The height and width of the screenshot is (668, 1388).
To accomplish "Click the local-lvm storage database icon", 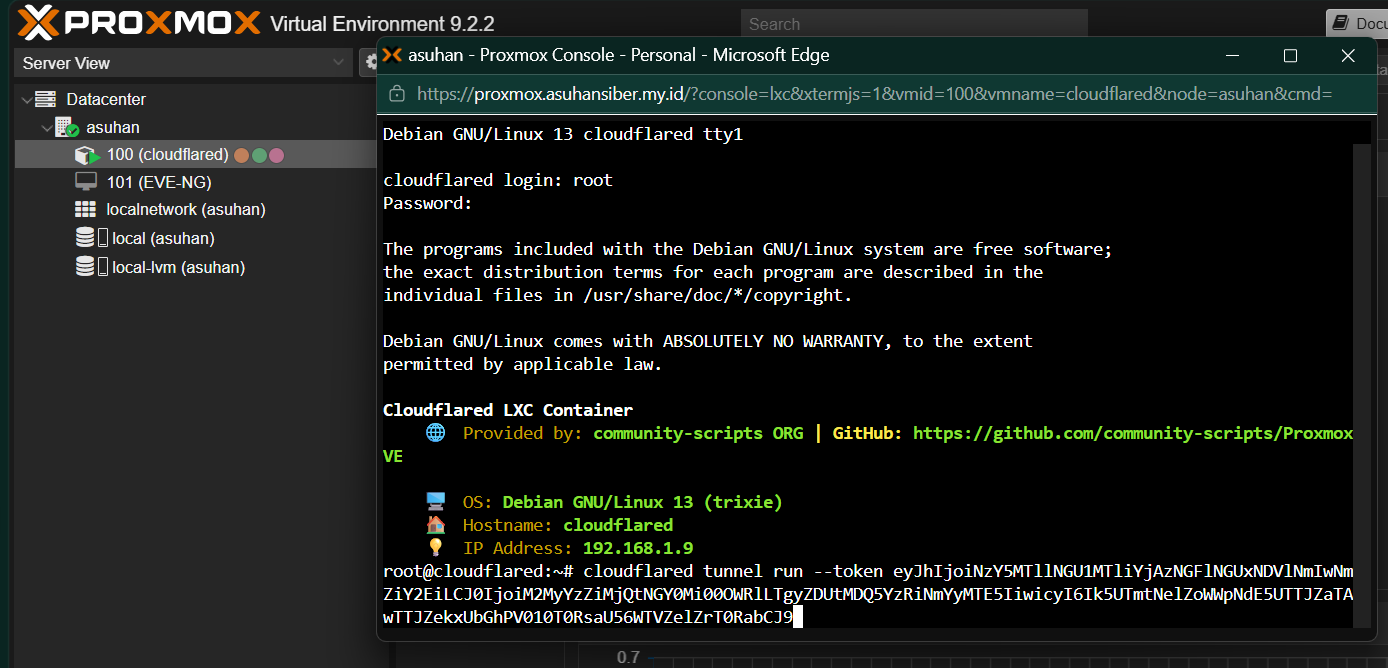I will pos(85,267).
